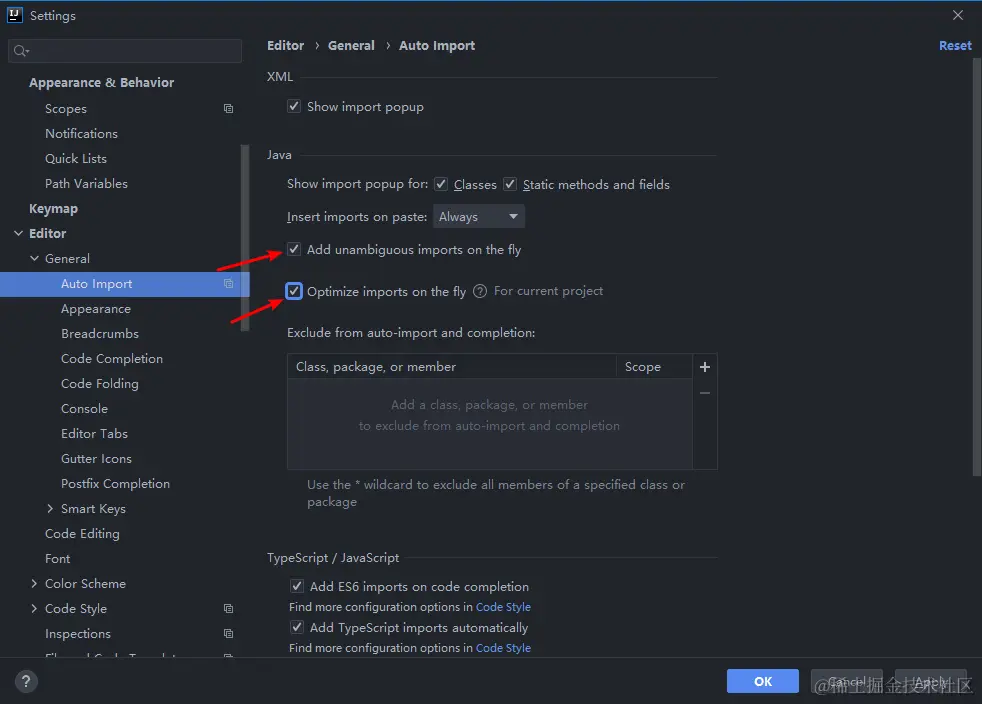Toggle Add unambiguous imports on the fly
The height and width of the screenshot is (704, 982).
(294, 249)
